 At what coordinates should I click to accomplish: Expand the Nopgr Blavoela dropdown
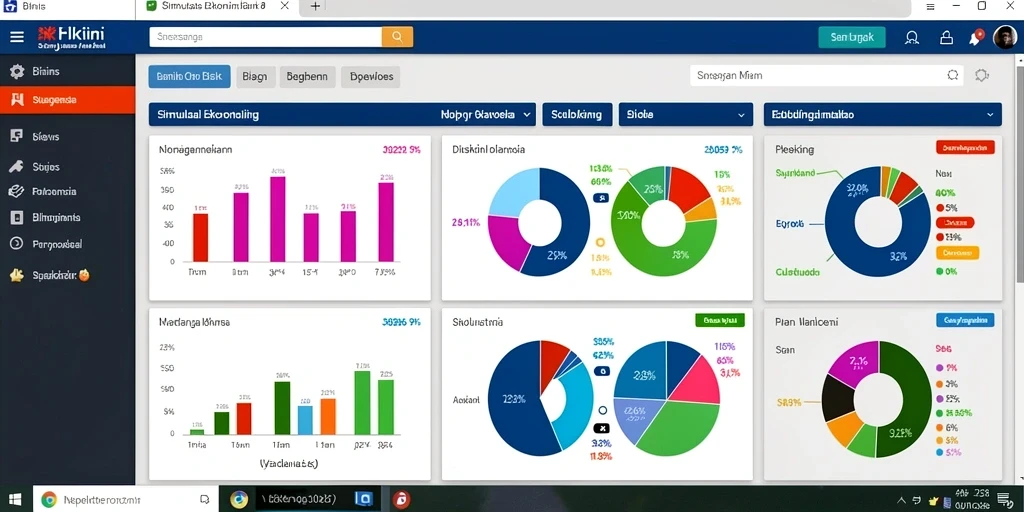[x=487, y=114]
